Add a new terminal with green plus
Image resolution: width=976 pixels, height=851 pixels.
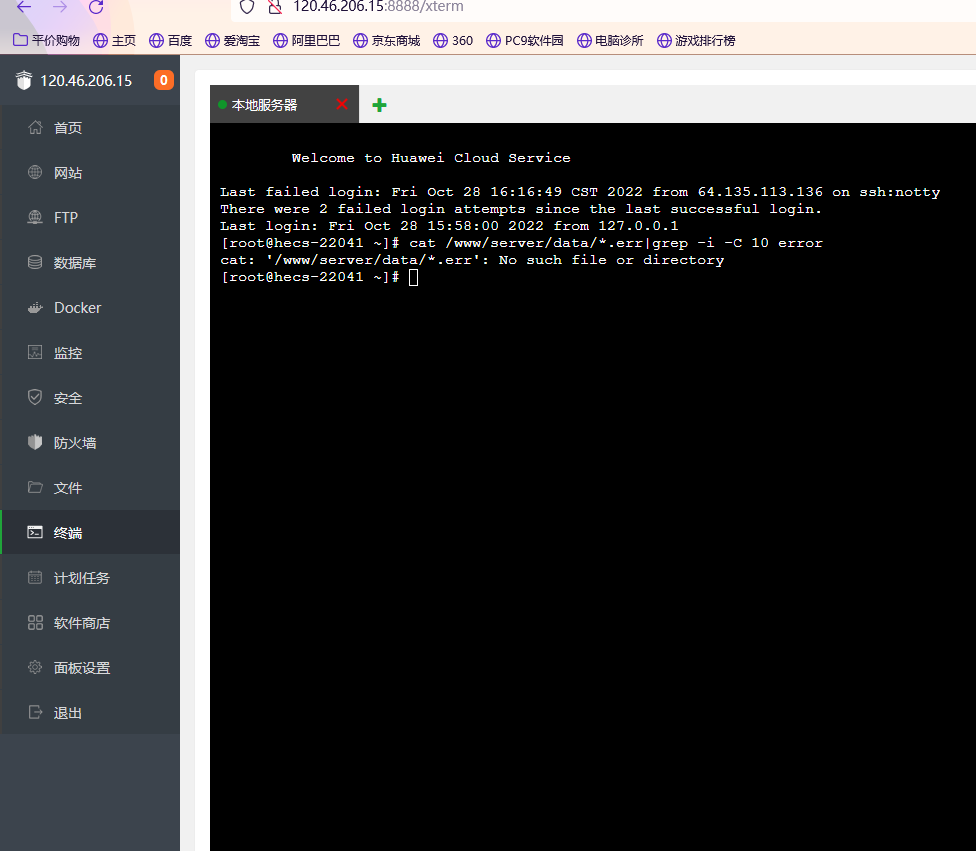click(x=379, y=105)
